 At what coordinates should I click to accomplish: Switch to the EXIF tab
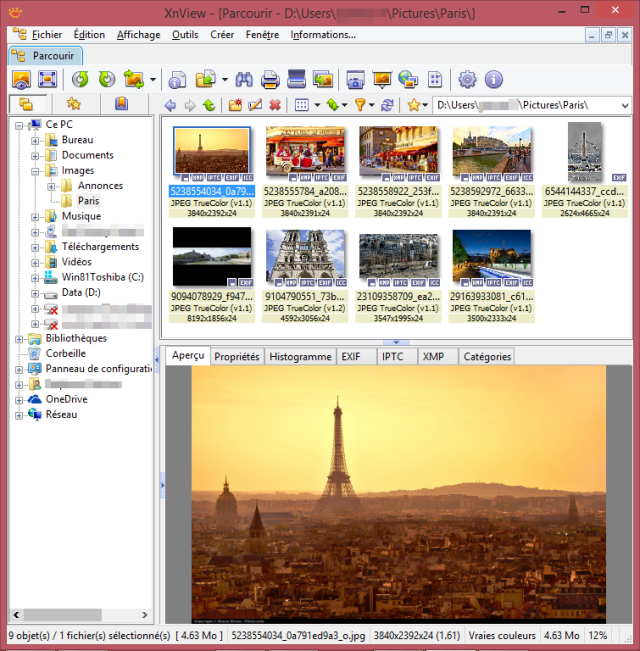pyautogui.click(x=357, y=357)
